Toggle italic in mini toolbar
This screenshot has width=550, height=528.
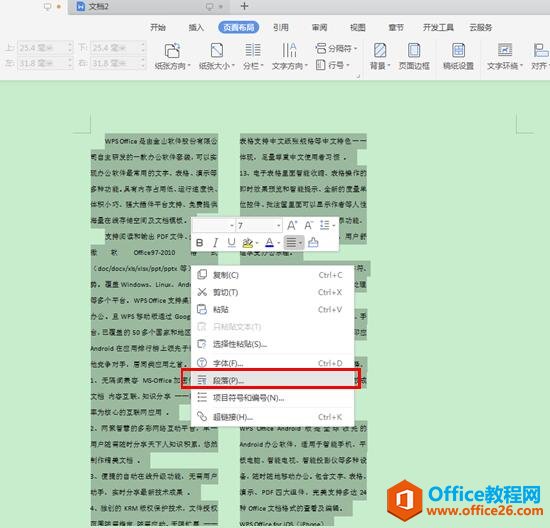pyautogui.click(x=215, y=242)
